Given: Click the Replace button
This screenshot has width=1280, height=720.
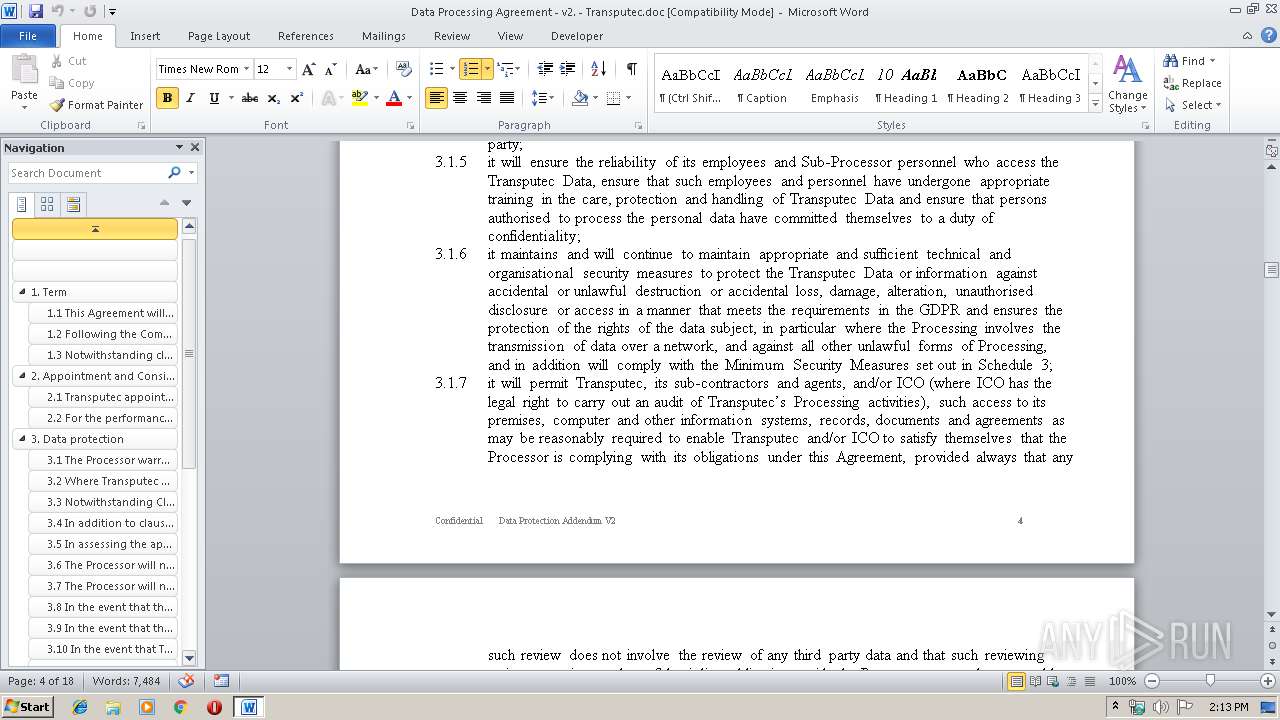Looking at the screenshot, I should [1192, 83].
